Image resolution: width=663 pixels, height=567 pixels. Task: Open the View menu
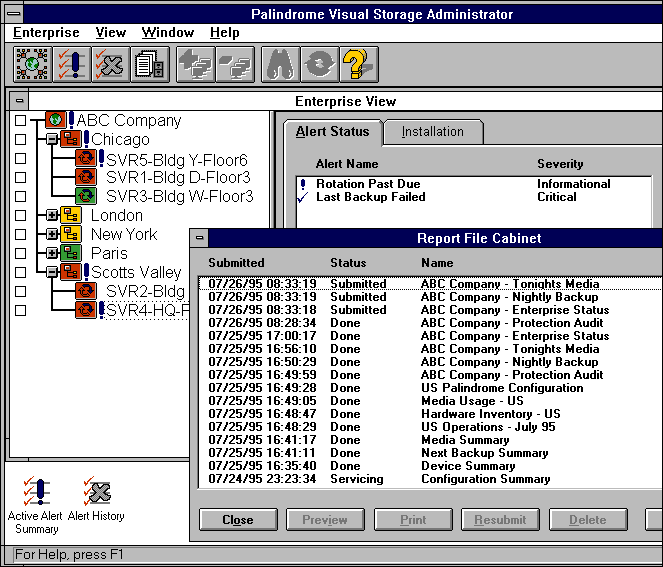pos(111,33)
